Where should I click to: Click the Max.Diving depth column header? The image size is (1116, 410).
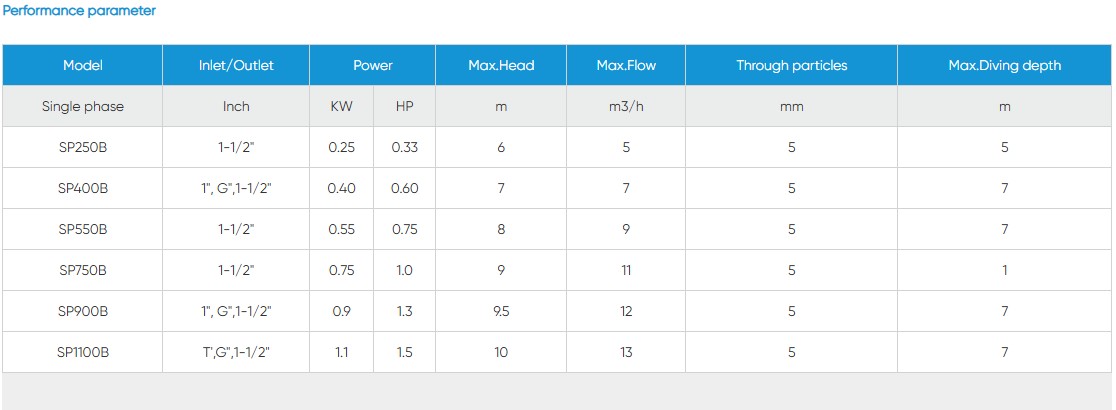coord(1004,66)
